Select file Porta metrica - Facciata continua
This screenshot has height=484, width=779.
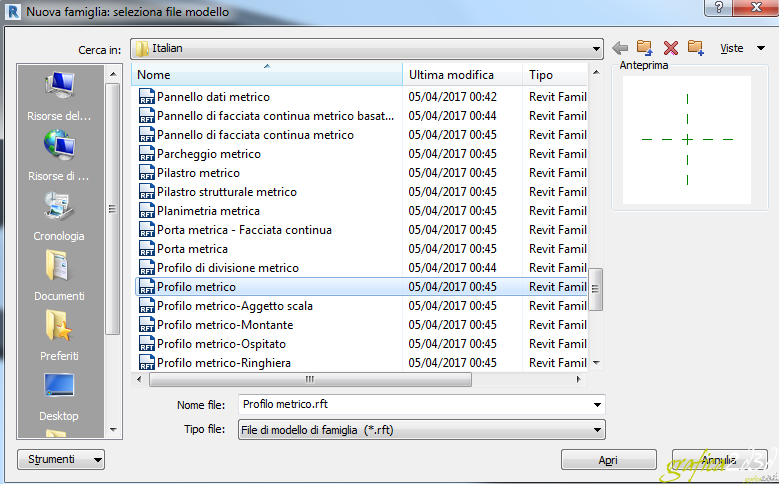tap(244, 230)
